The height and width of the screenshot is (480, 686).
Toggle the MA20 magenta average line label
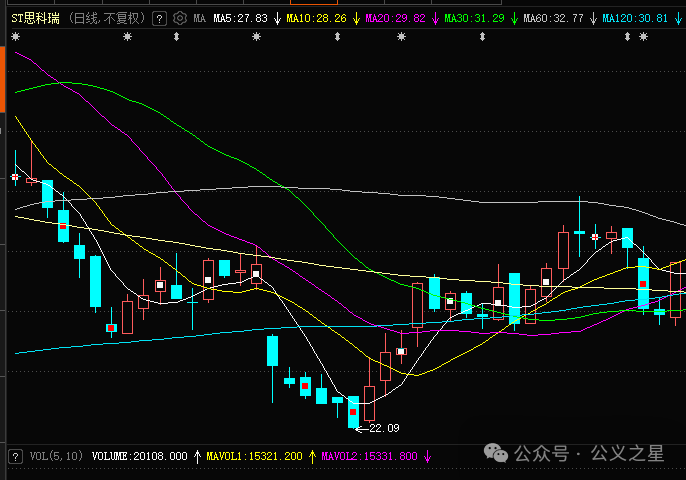(396, 18)
